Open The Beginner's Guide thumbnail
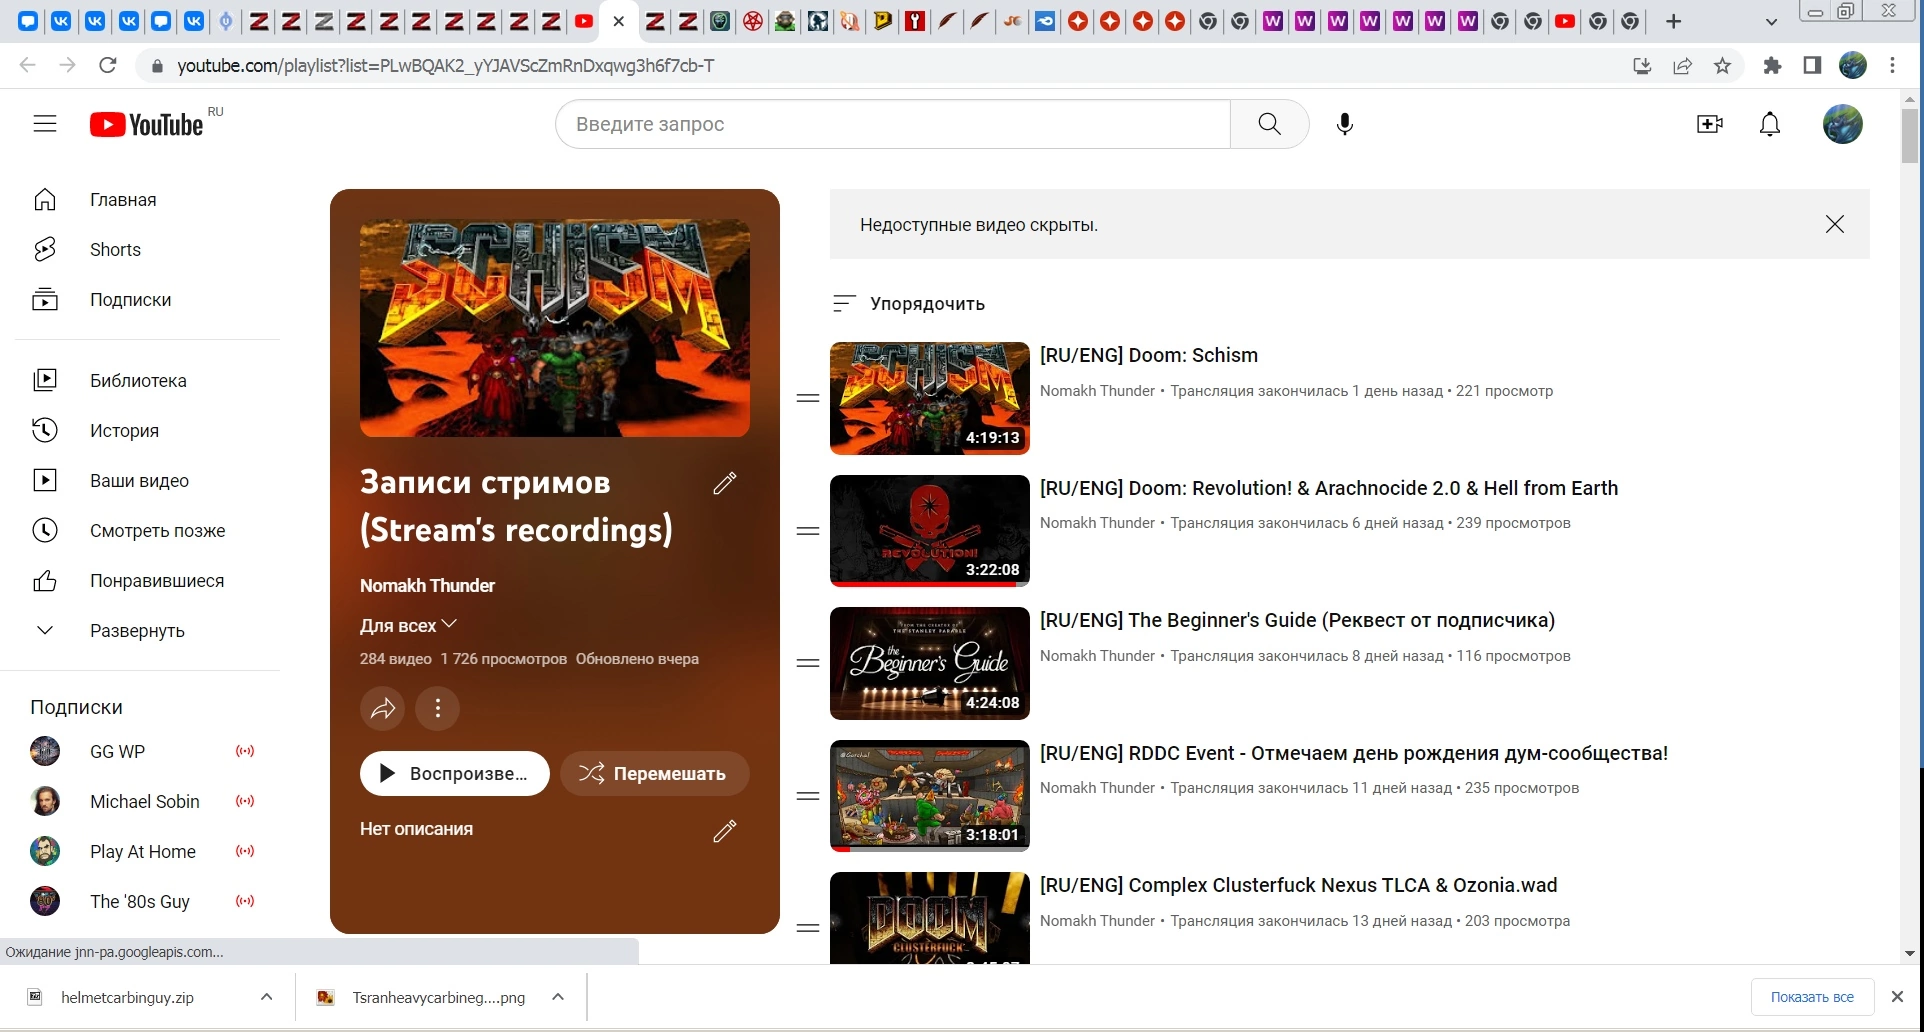Screen dimensions: 1924x1032 coord(930,663)
